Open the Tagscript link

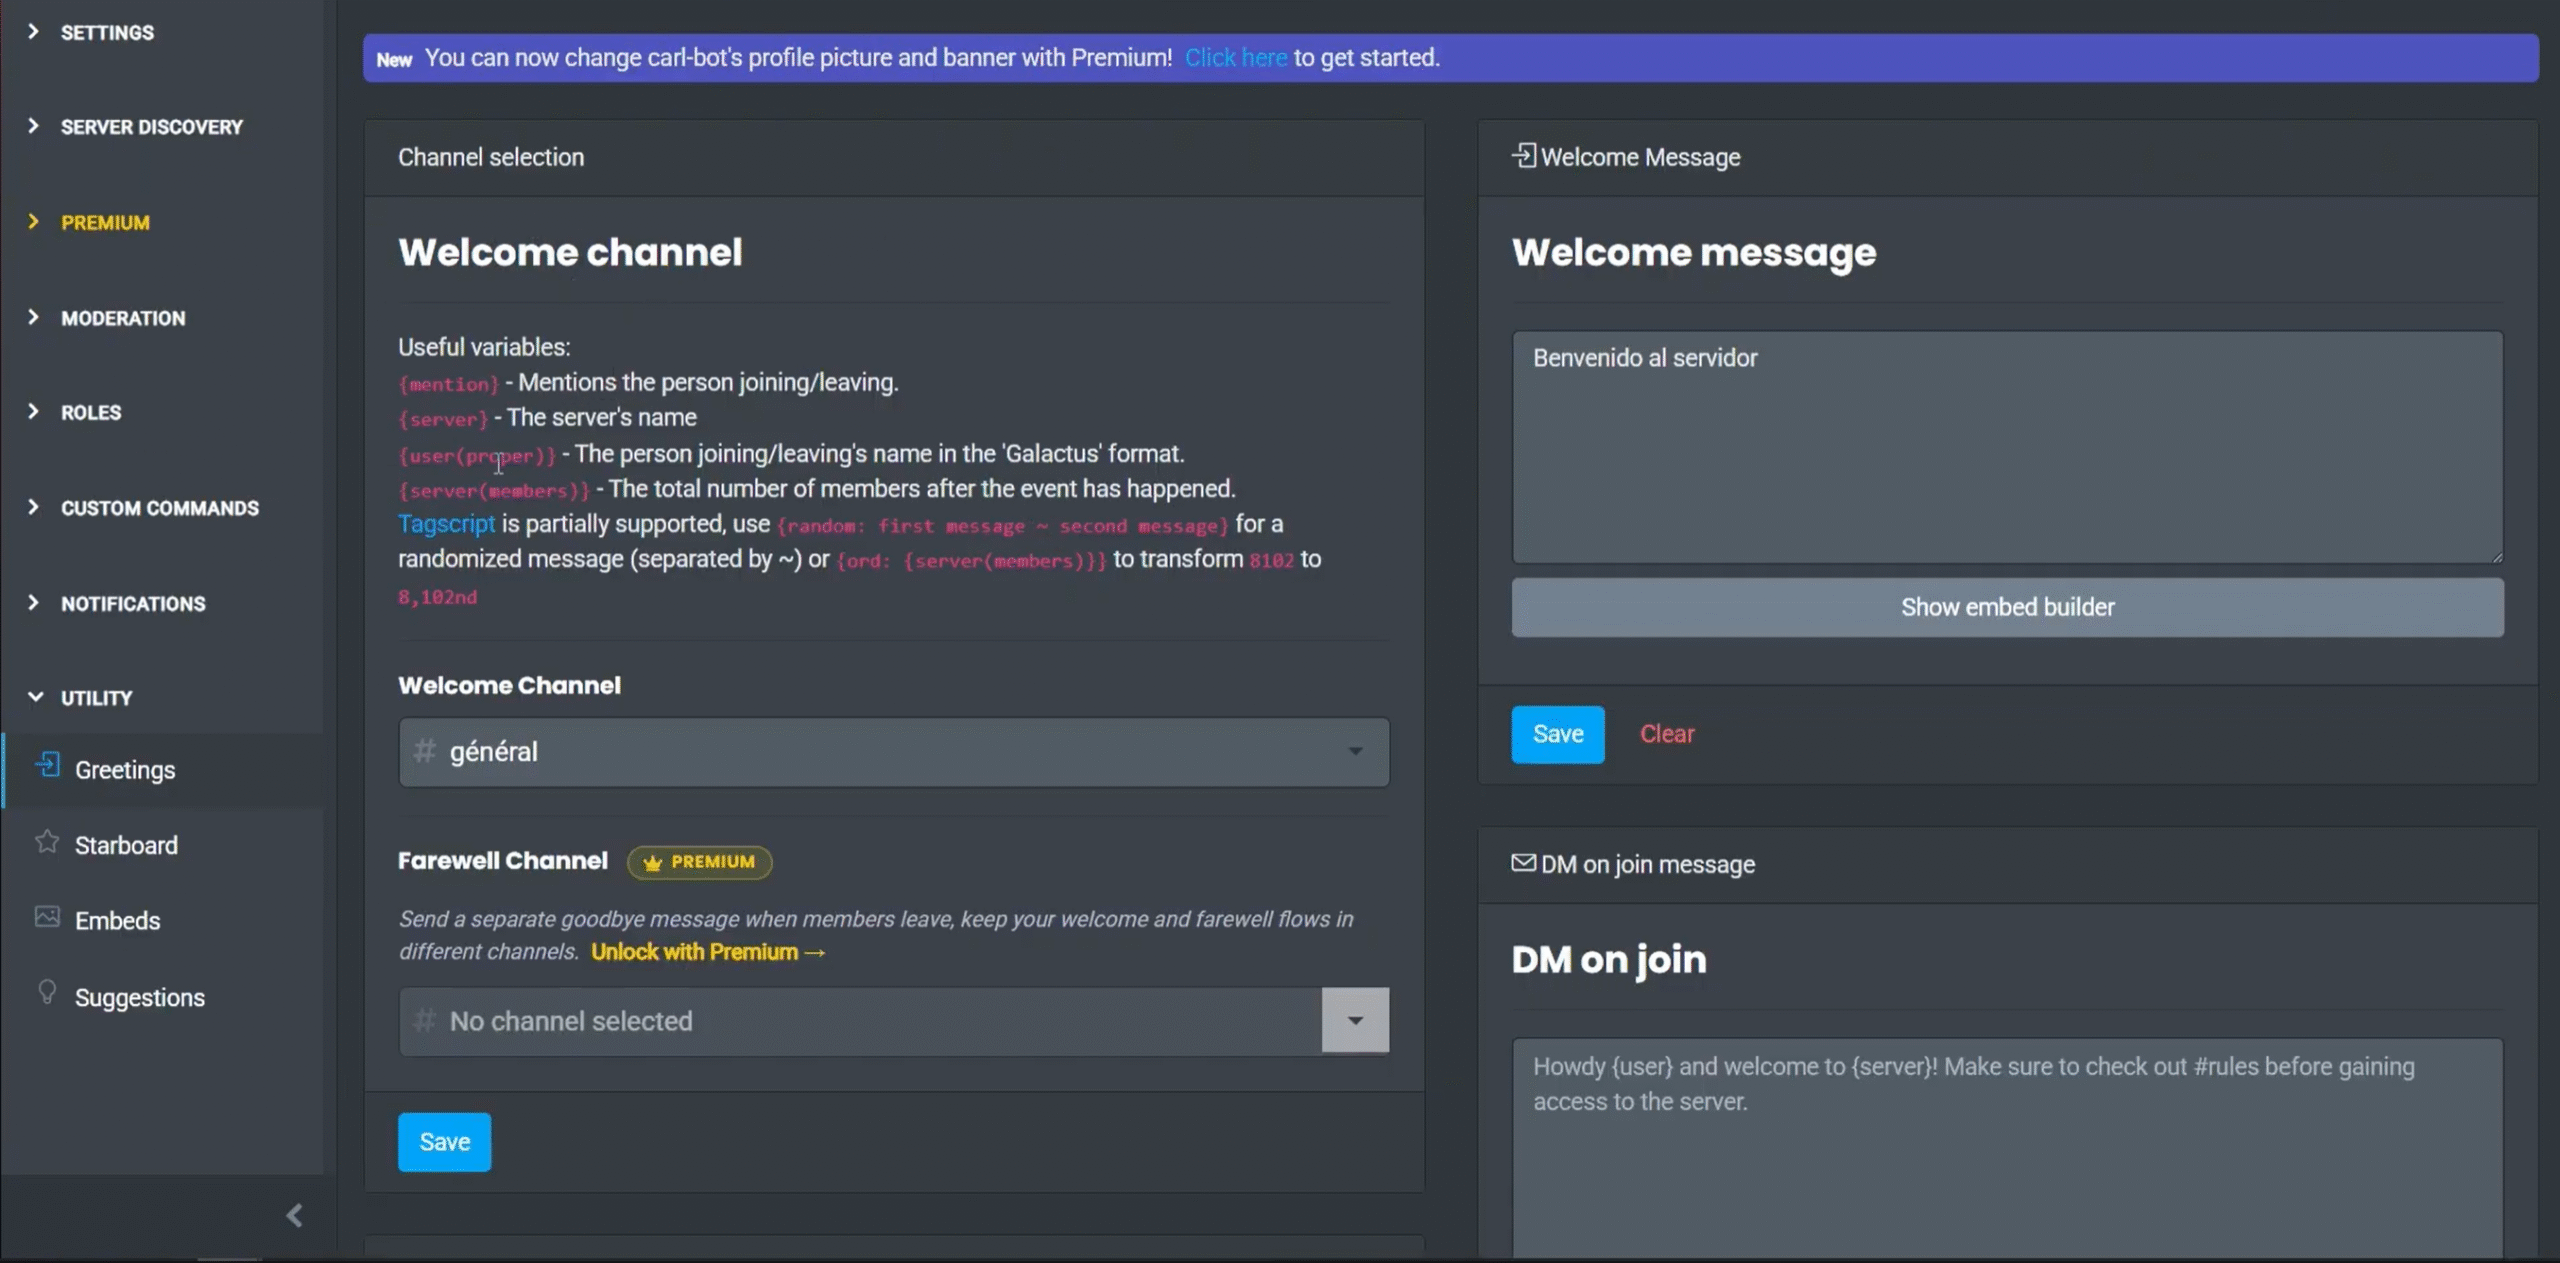coord(446,524)
